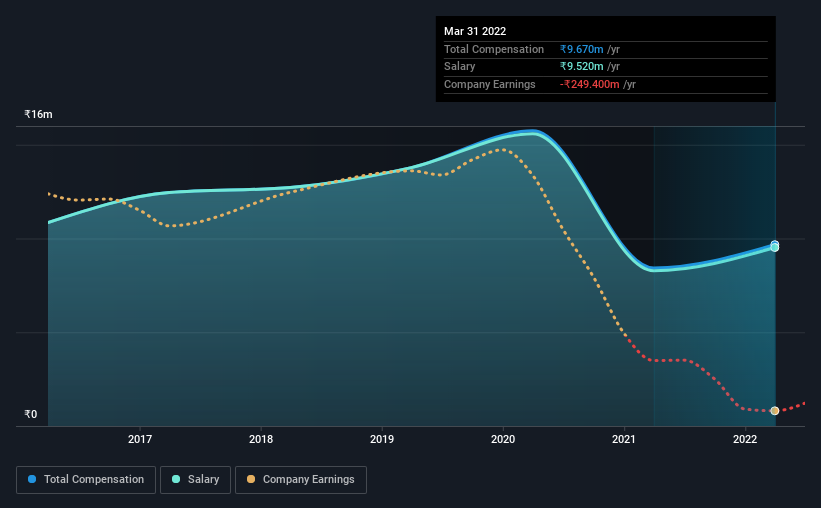Toggle the Salary legend button
The width and height of the screenshot is (821, 508).
(x=195, y=480)
